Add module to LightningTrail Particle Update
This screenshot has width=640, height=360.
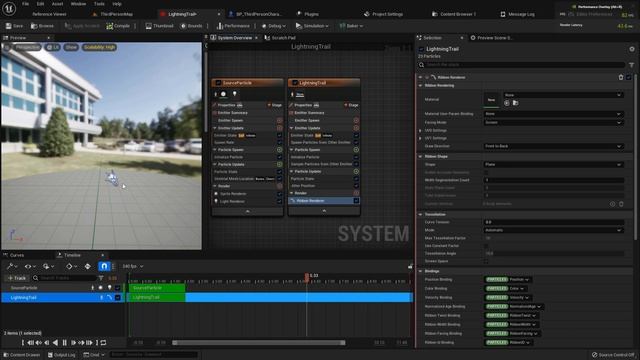click(356, 171)
